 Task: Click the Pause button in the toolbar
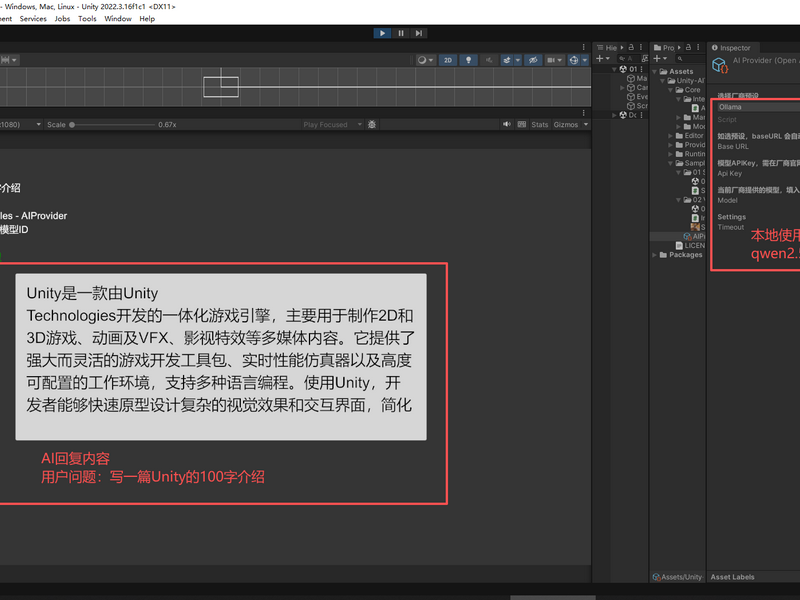pos(401,33)
